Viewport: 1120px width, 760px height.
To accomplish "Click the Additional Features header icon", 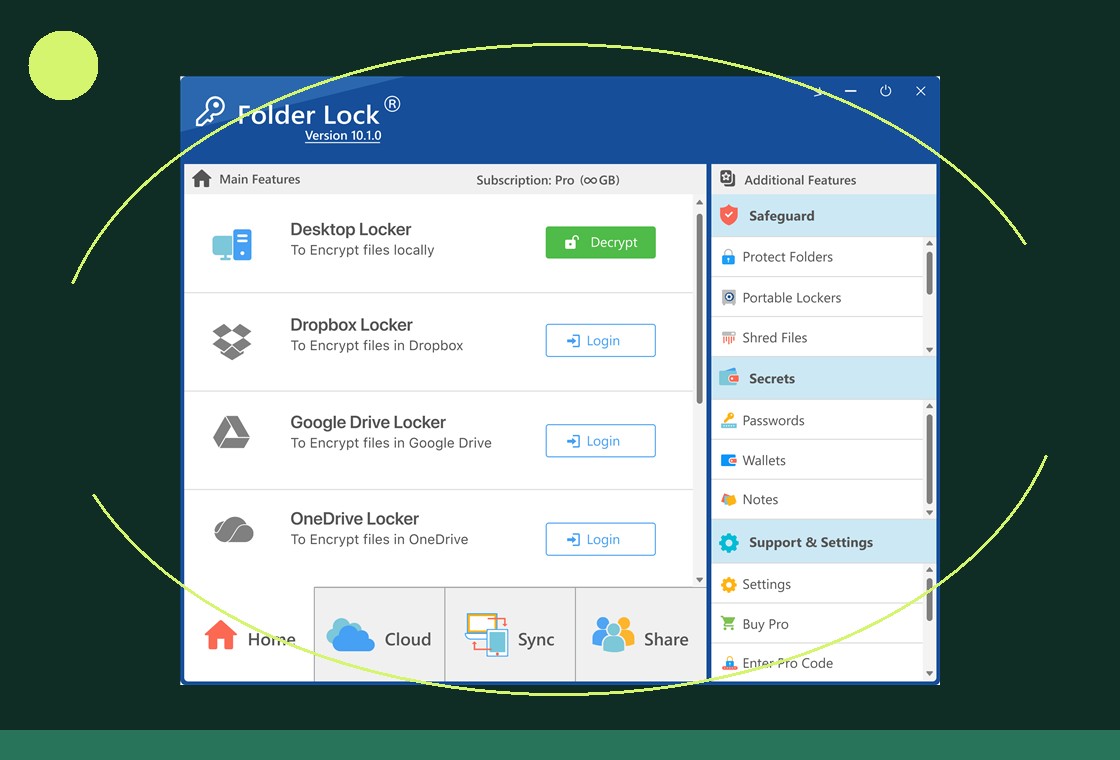I will (x=727, y=179).
